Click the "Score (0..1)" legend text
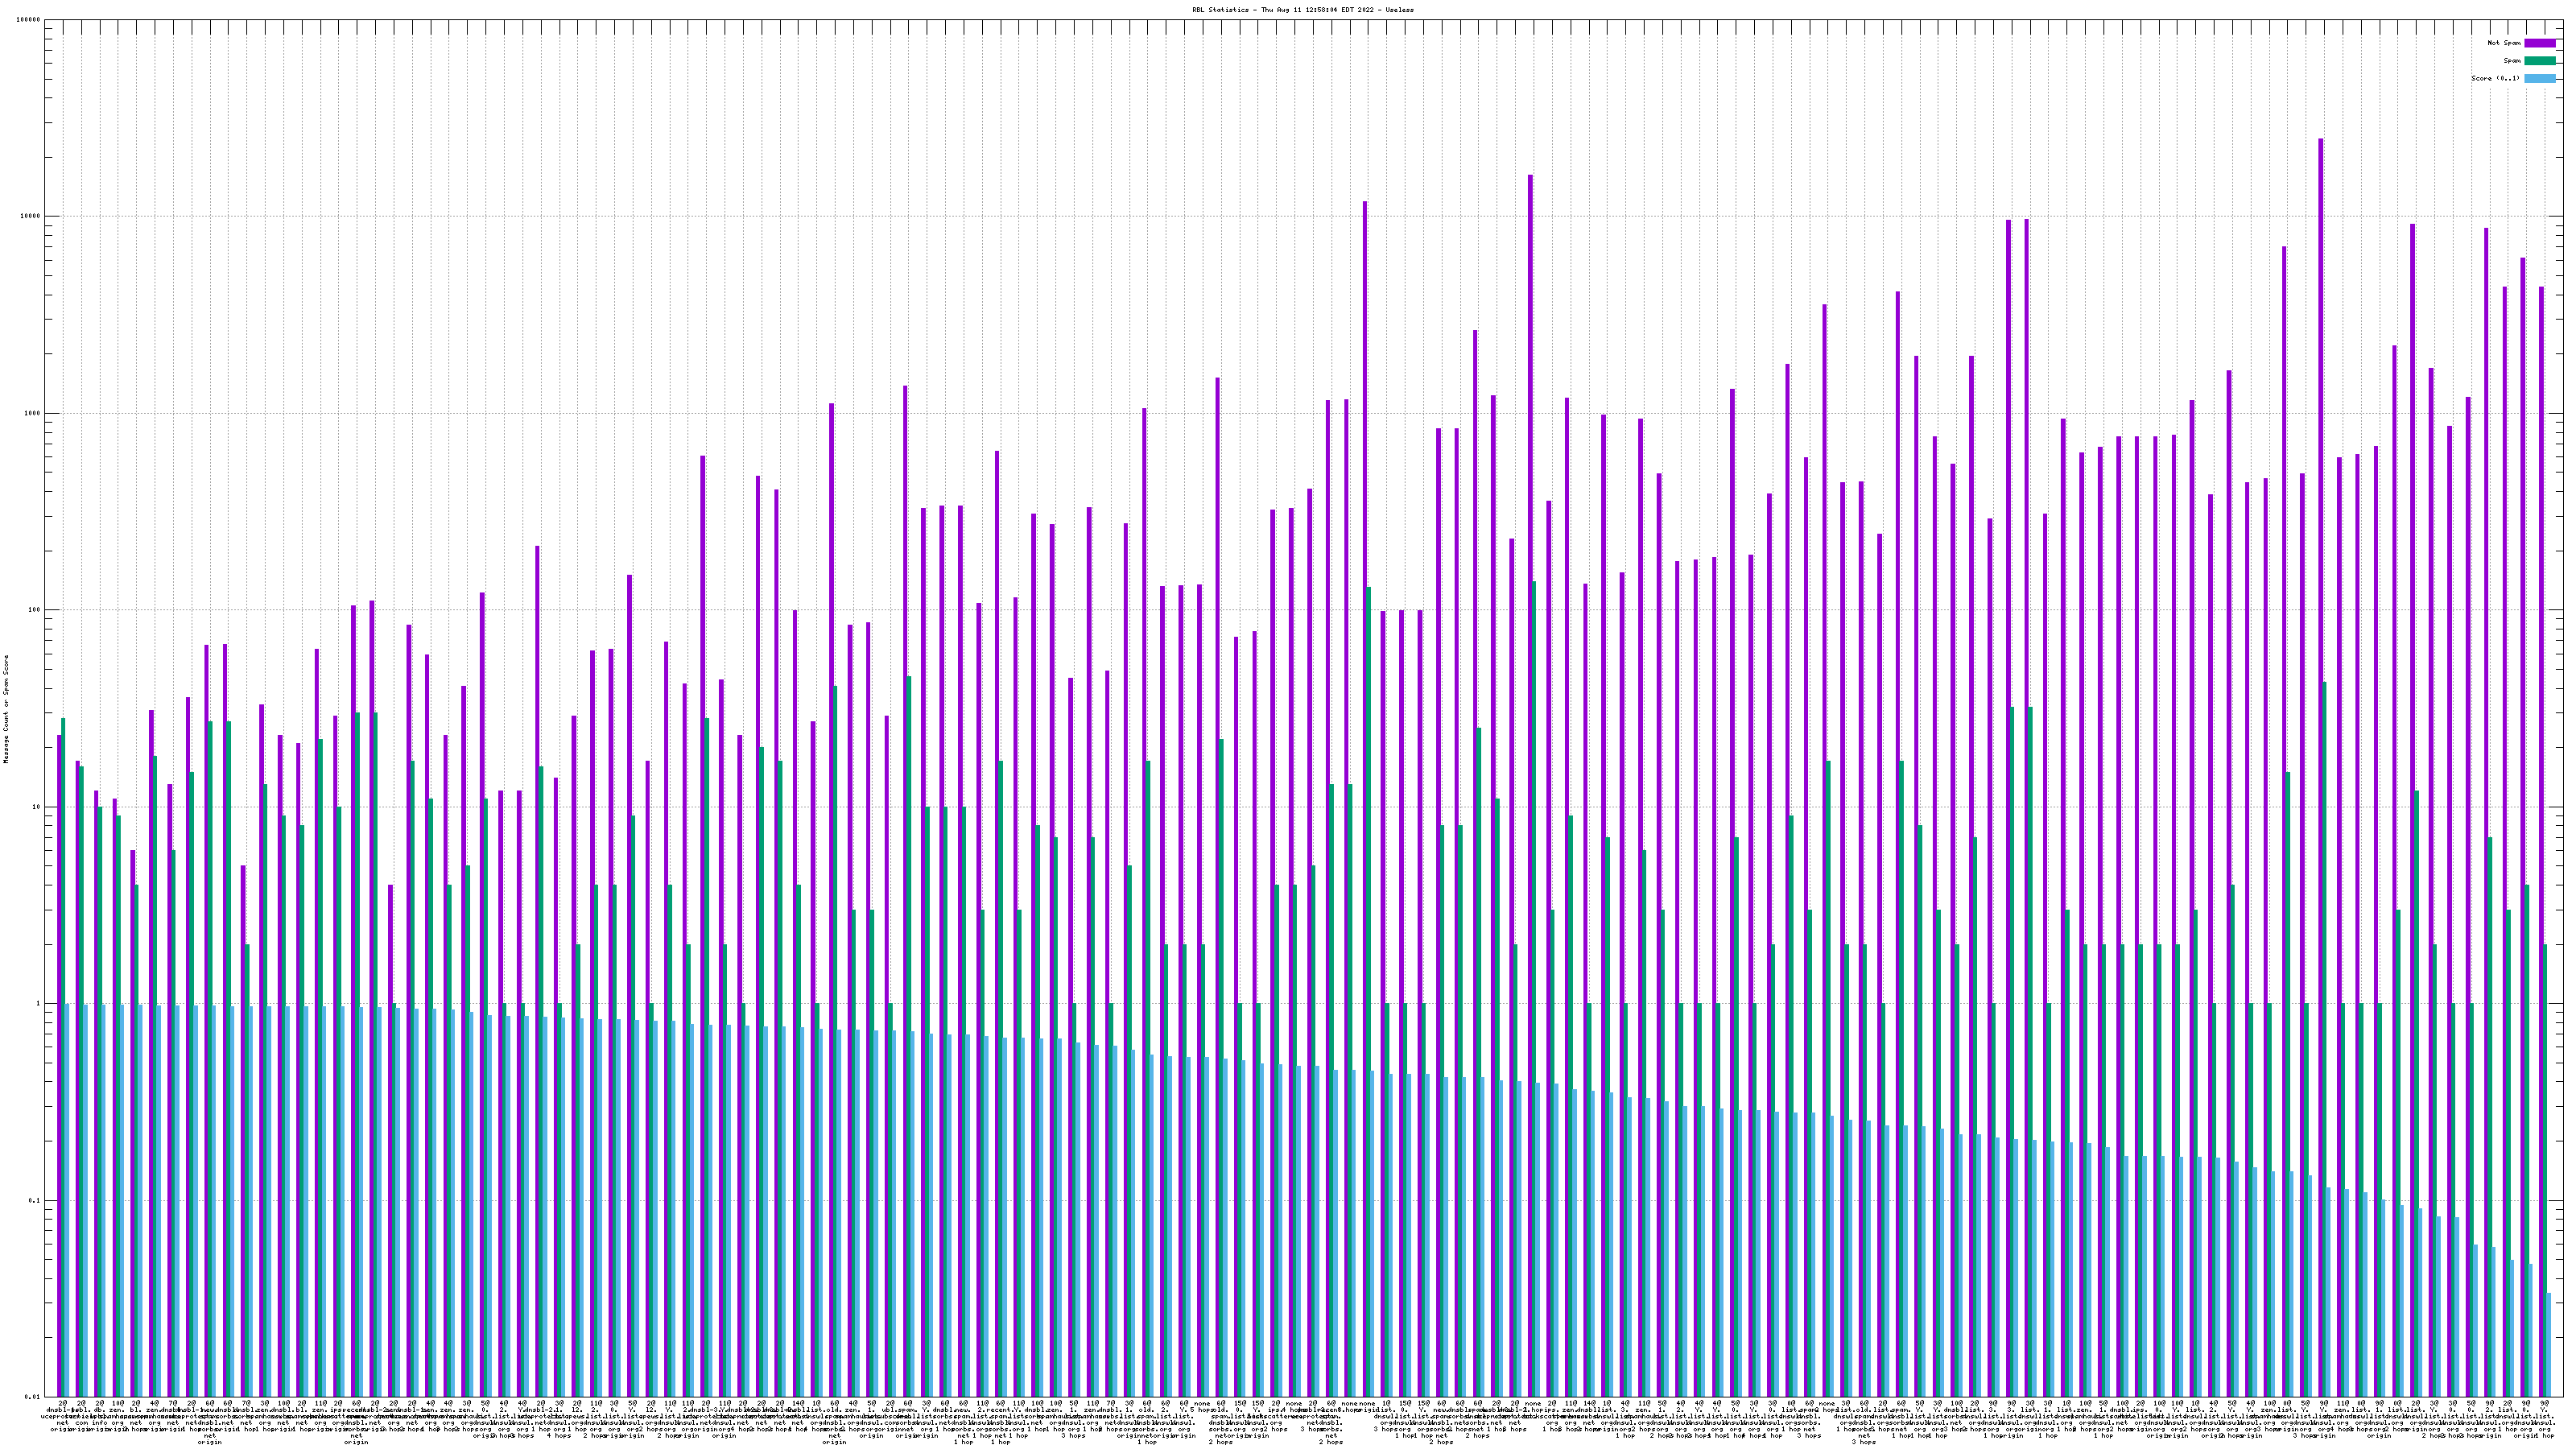Viewport: 2576px width, 1449px height. [x=2496, y=78]
